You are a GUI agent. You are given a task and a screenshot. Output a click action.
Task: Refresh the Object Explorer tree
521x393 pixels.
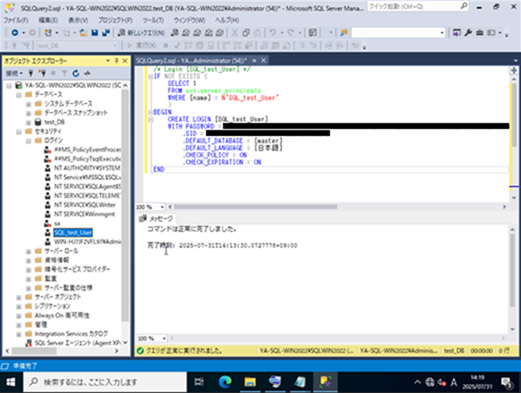[76, 73]
